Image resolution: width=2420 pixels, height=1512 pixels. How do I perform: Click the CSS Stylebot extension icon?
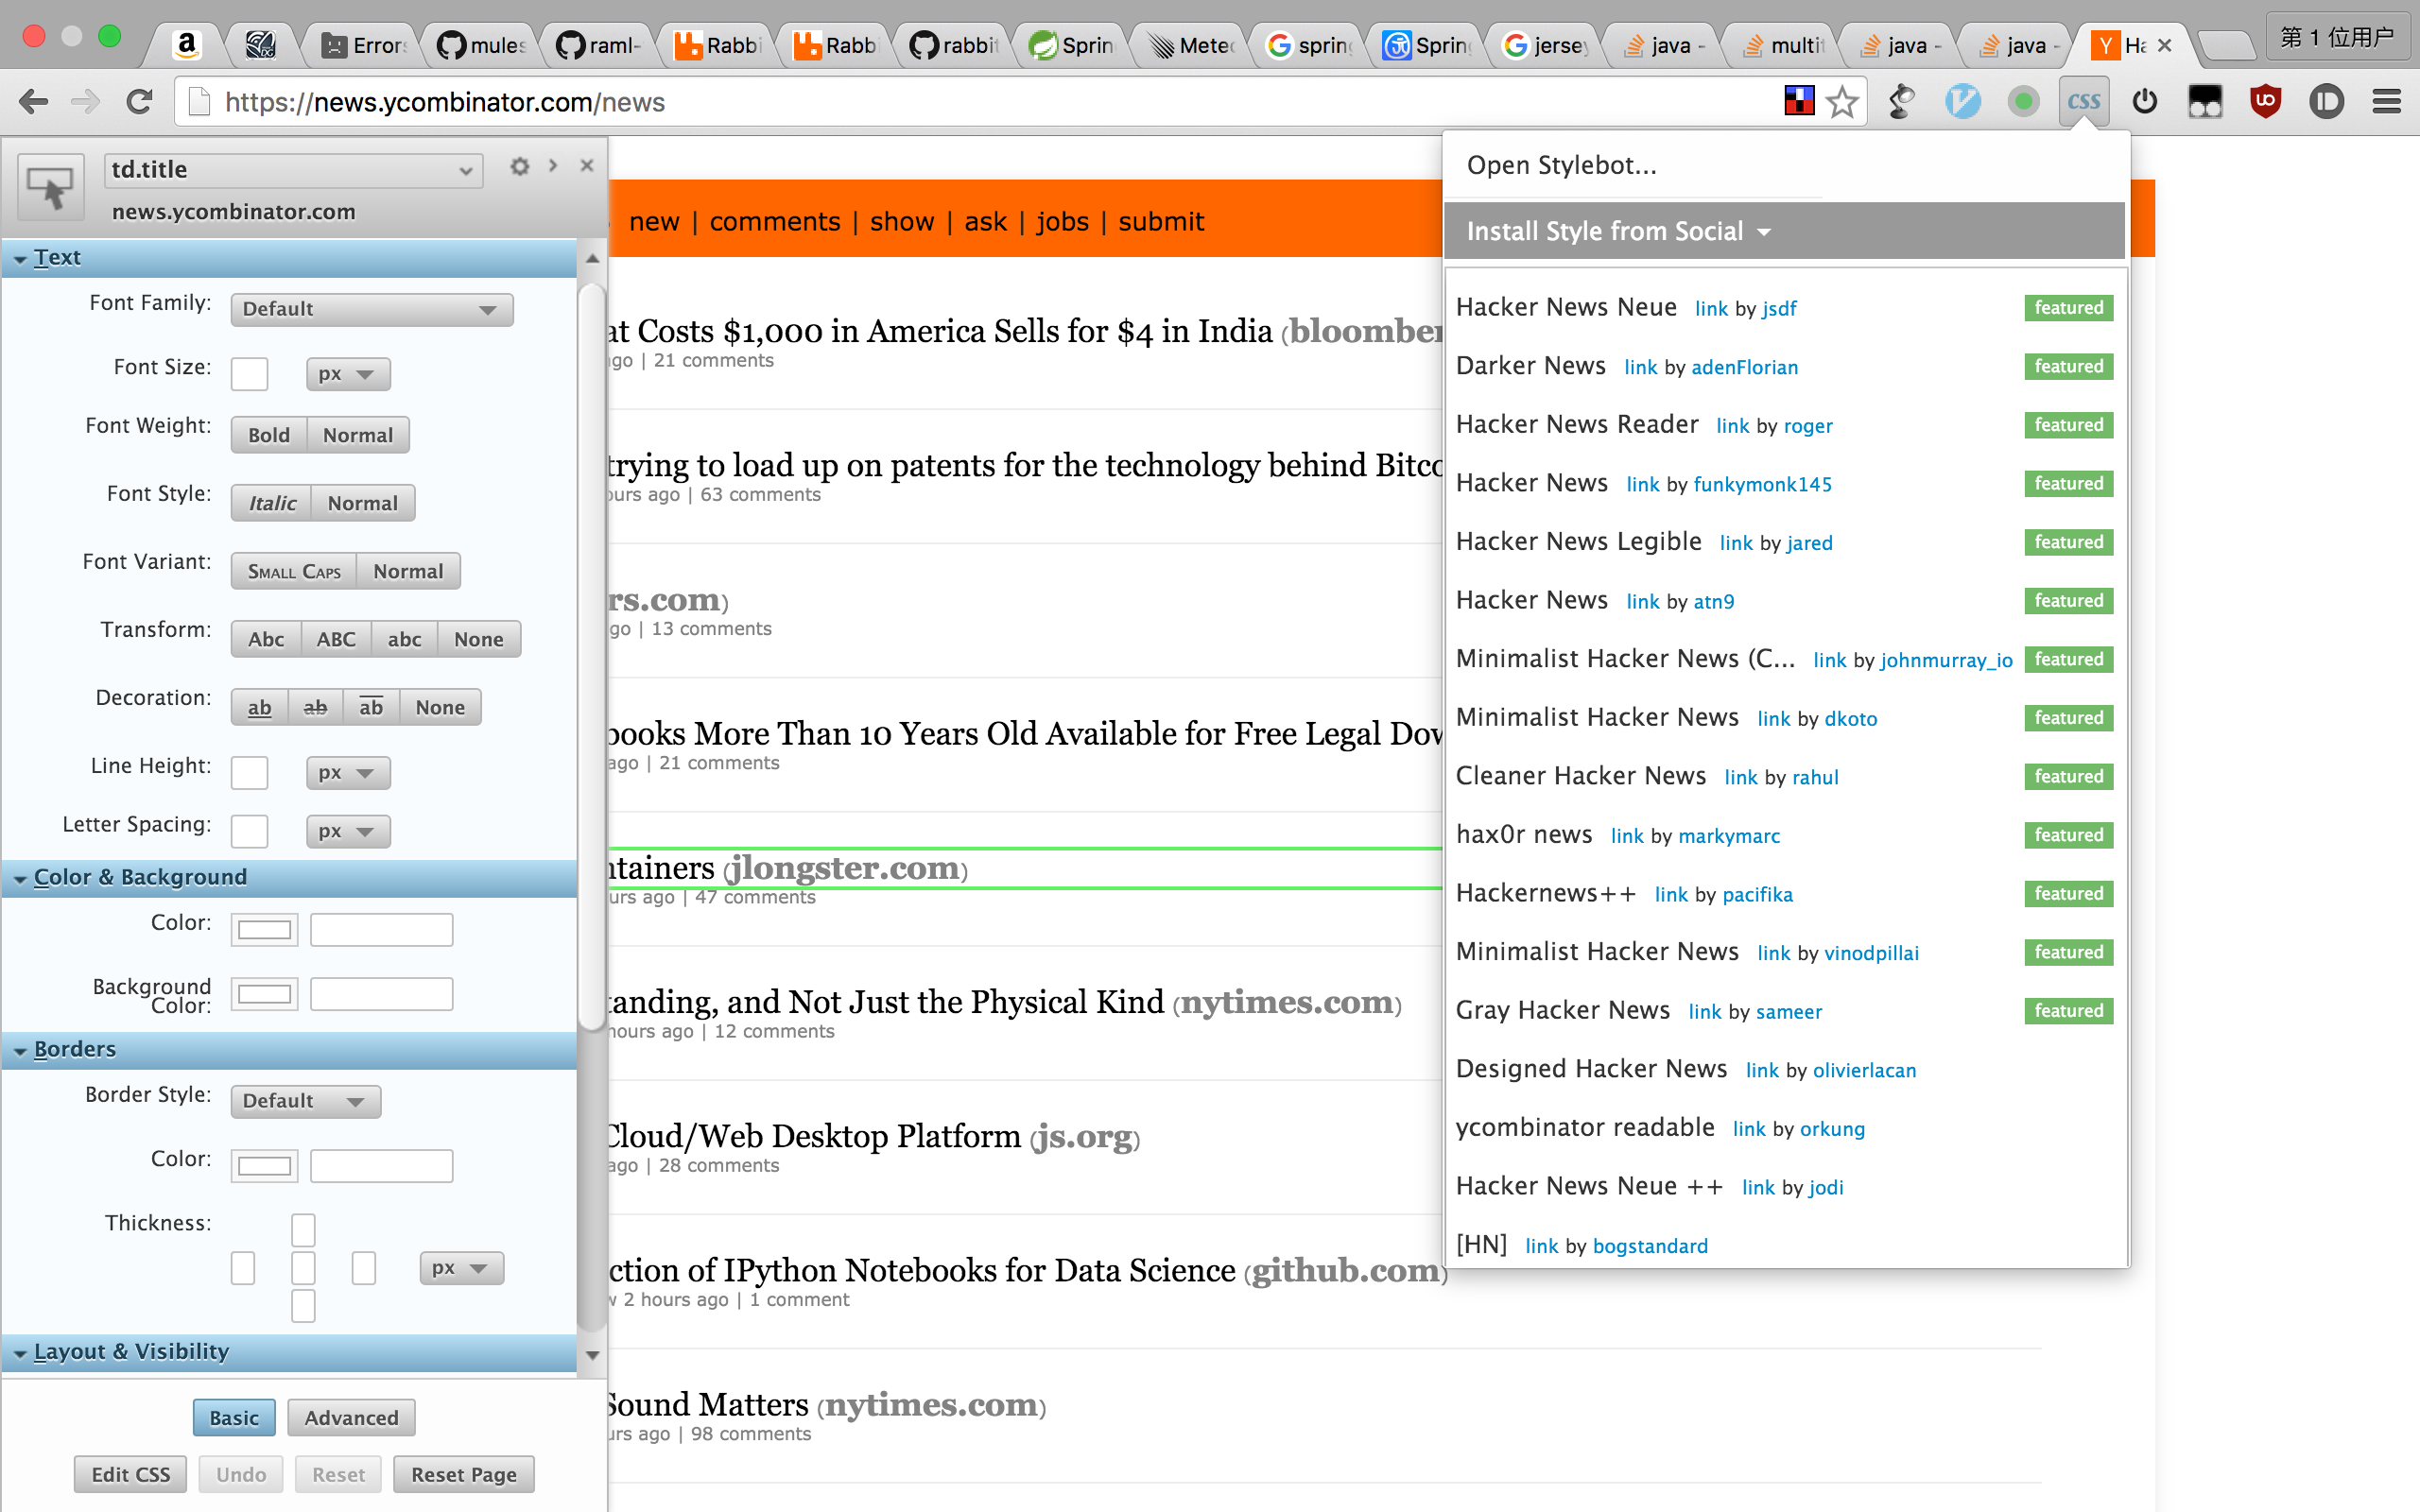click(2083, 101)
